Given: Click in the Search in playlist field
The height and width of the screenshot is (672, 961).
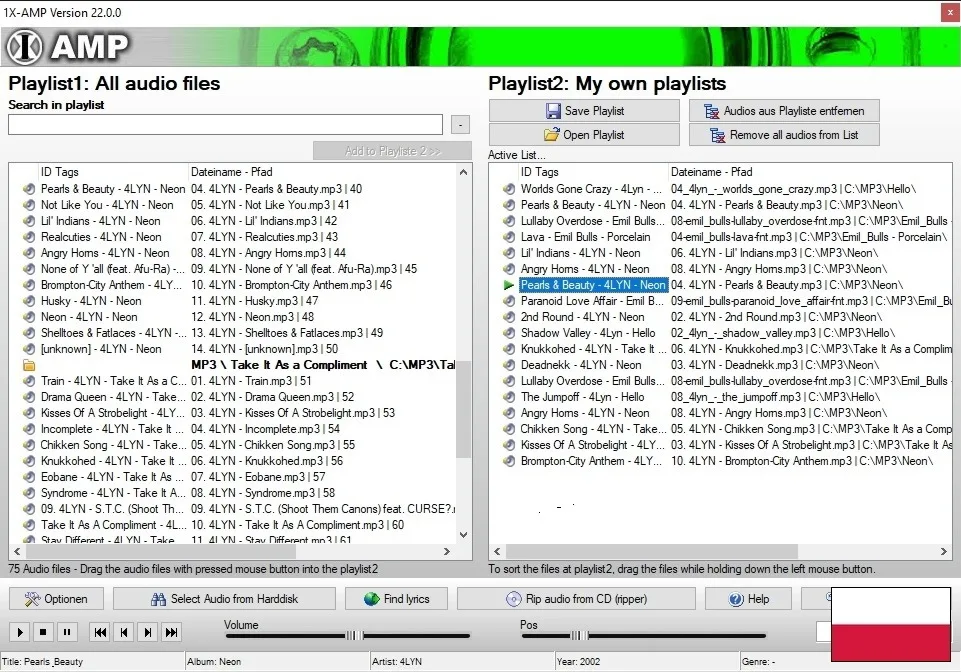Looking at the screenshot, I should 225,125.
